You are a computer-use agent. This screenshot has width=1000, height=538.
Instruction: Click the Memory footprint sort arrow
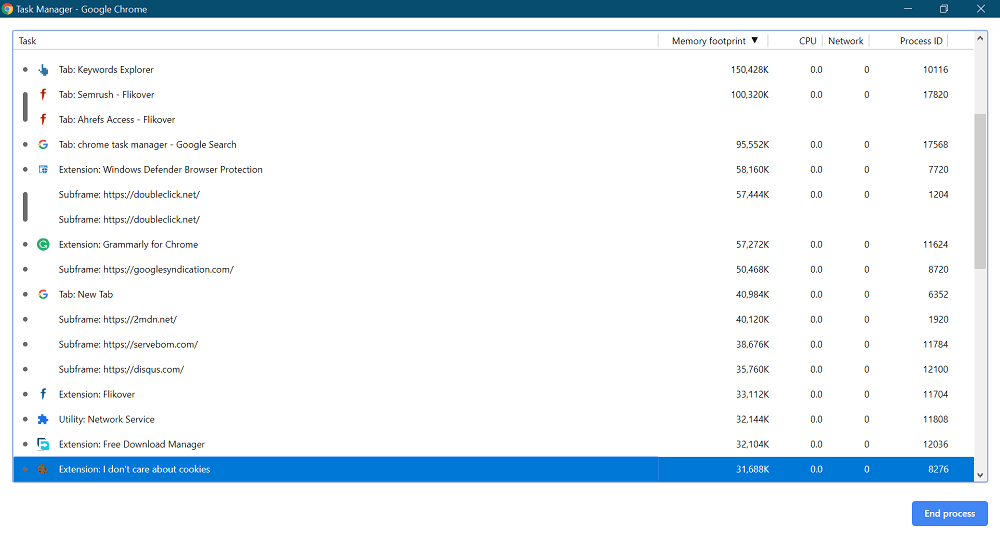pos(754,41)
